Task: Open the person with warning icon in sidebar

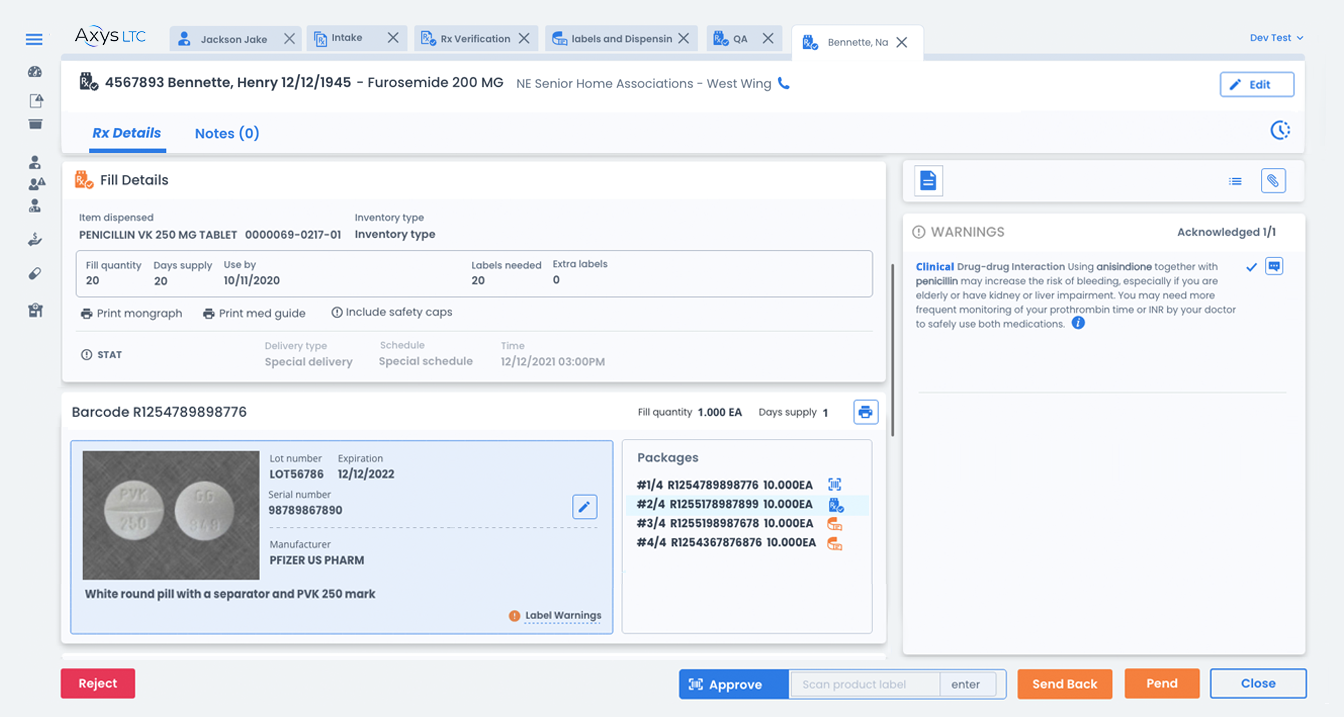Action: click(36, 184)
